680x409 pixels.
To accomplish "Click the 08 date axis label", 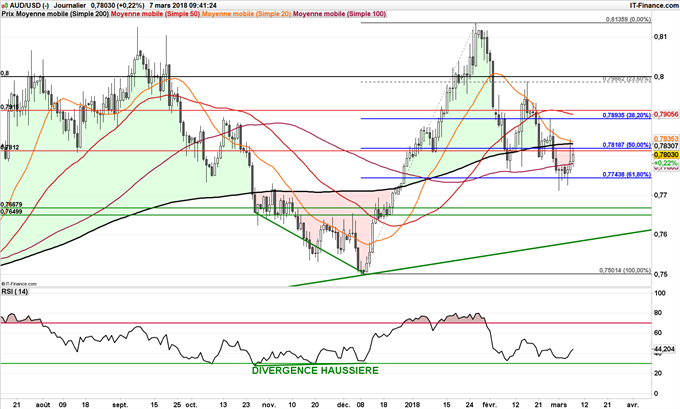I will [x=361, y=405].
